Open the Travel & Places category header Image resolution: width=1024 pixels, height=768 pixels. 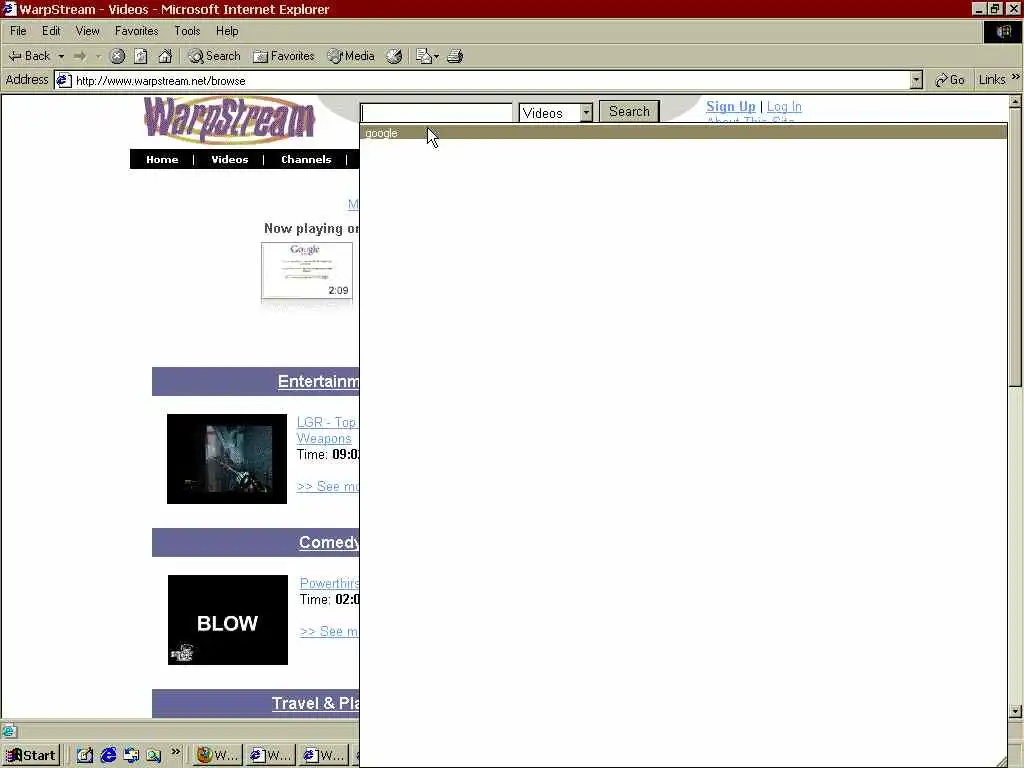click(x=315, y=703)
